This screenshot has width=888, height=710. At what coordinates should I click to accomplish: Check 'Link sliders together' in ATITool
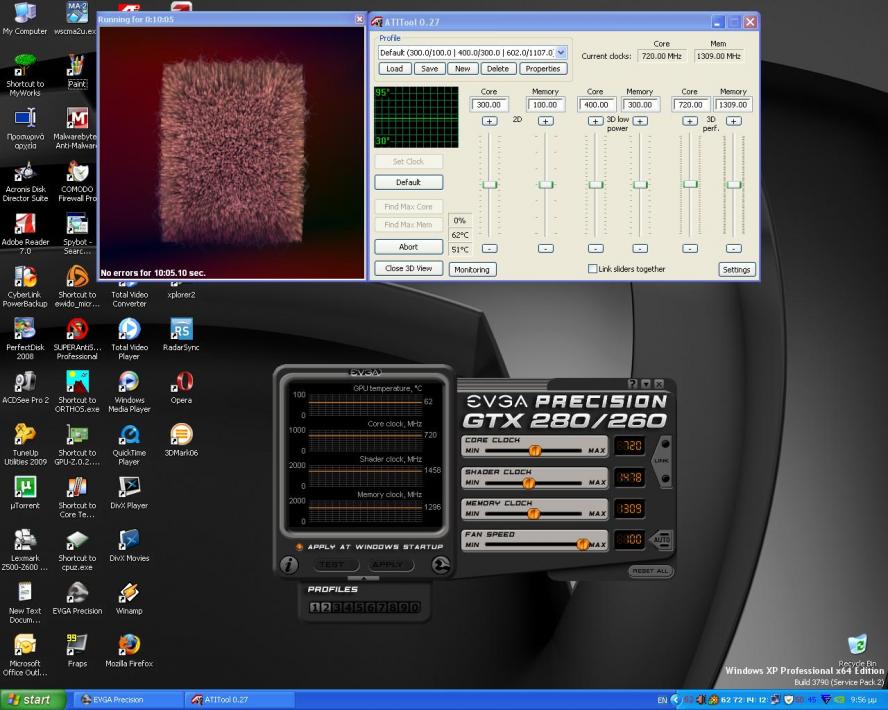(592, 269)
